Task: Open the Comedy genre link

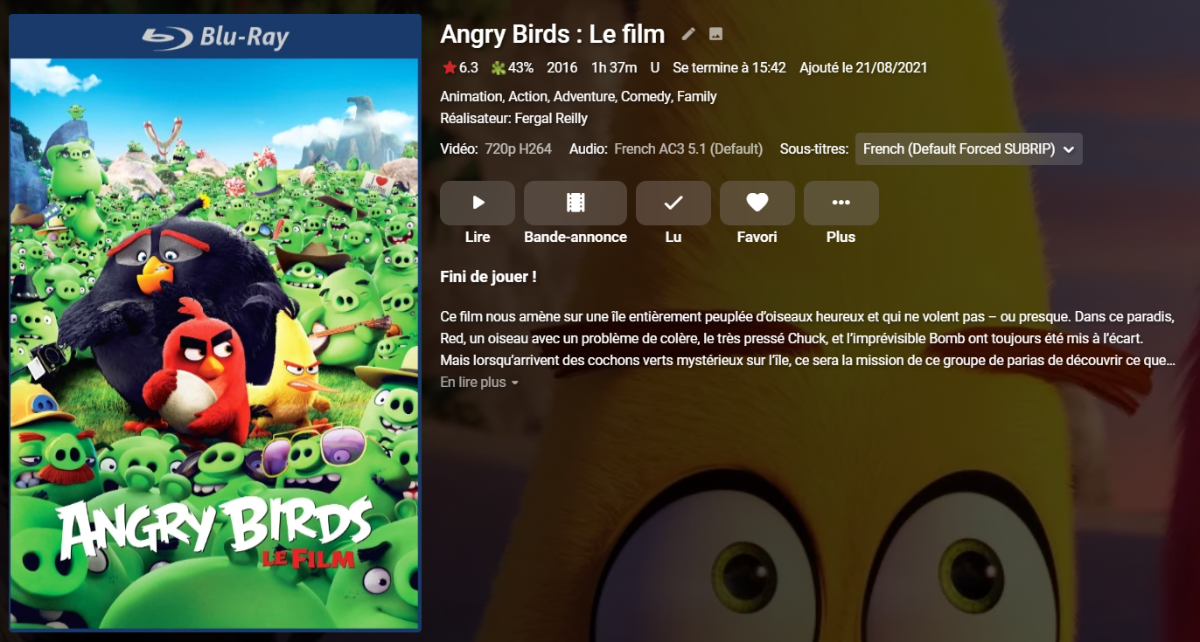Action: (646, 97)
